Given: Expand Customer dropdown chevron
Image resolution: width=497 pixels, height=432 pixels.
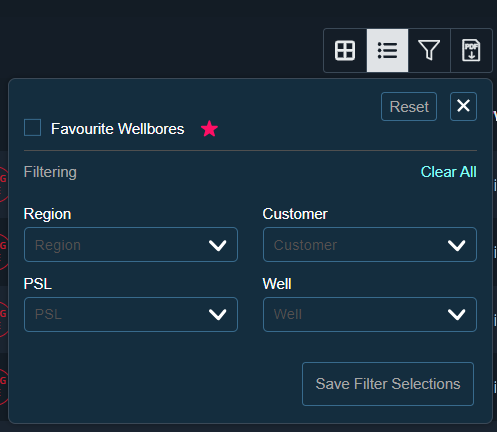Looking at the screenshot, I should point(457,245).
